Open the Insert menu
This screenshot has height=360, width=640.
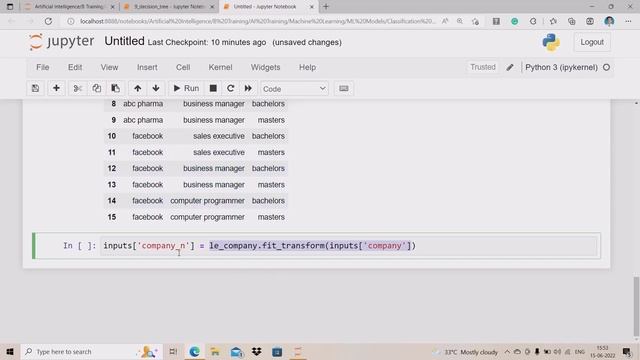pos(147,67)
